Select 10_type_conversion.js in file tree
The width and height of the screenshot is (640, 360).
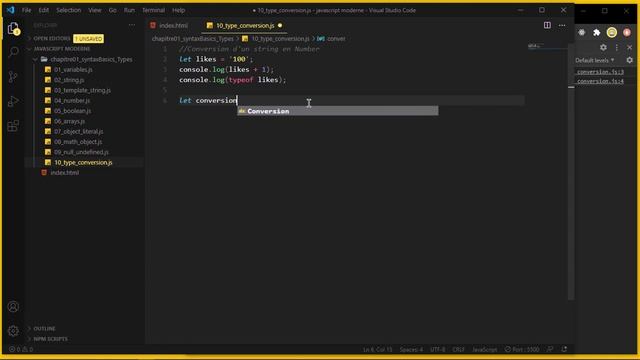(83, 162)
